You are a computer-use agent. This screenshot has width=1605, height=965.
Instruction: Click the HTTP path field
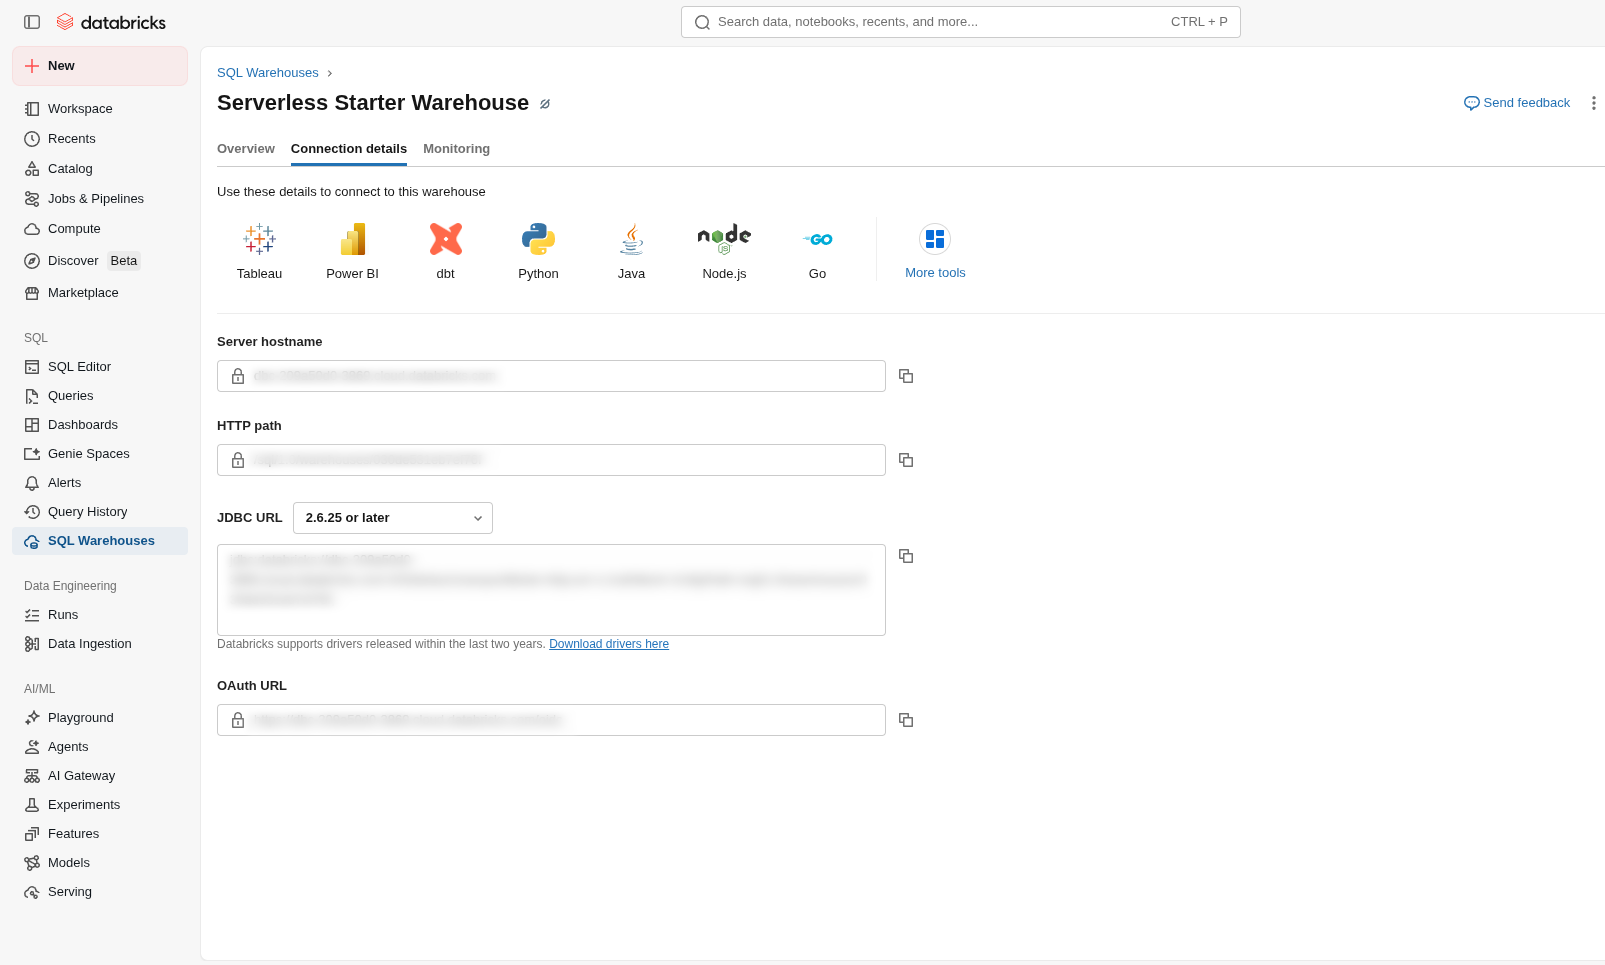pos(551,460)
